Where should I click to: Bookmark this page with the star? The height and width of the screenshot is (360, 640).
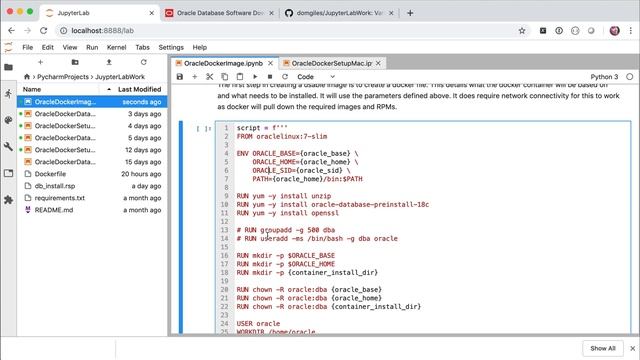[522, 31]
